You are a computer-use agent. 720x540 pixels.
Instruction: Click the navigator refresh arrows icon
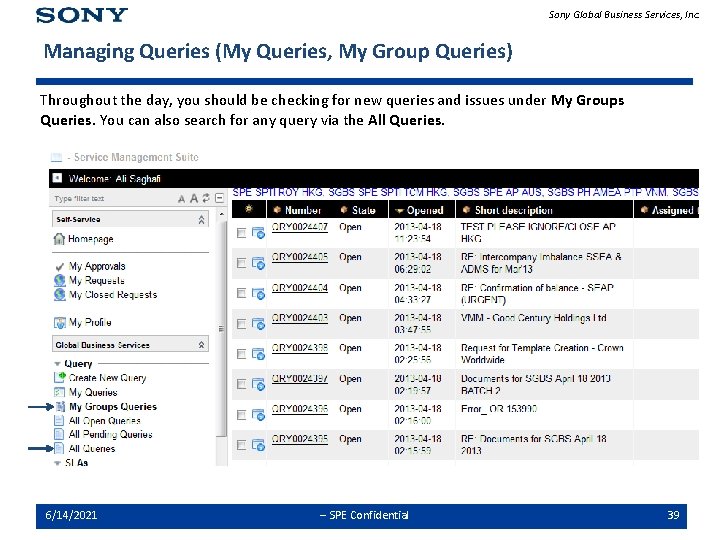coord(206,198)
